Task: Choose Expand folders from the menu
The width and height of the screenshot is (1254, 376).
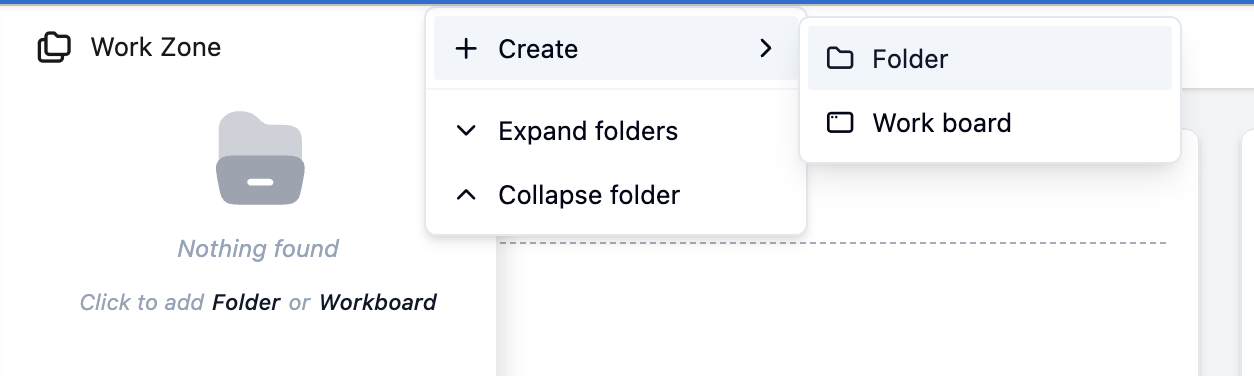Action: click(616, 131)
